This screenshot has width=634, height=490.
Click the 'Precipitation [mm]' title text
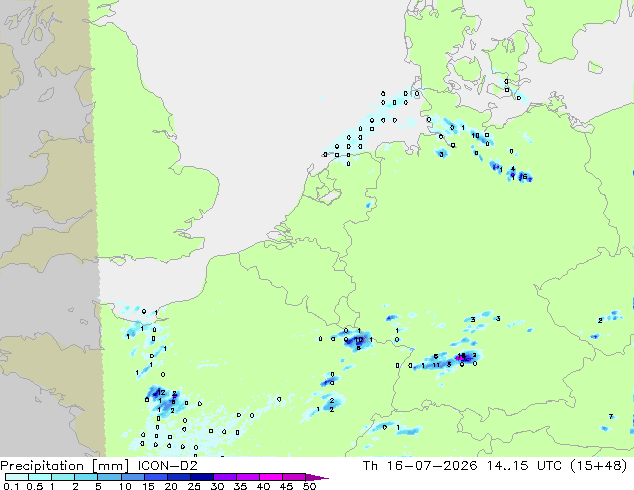click(x=65, y=466)
